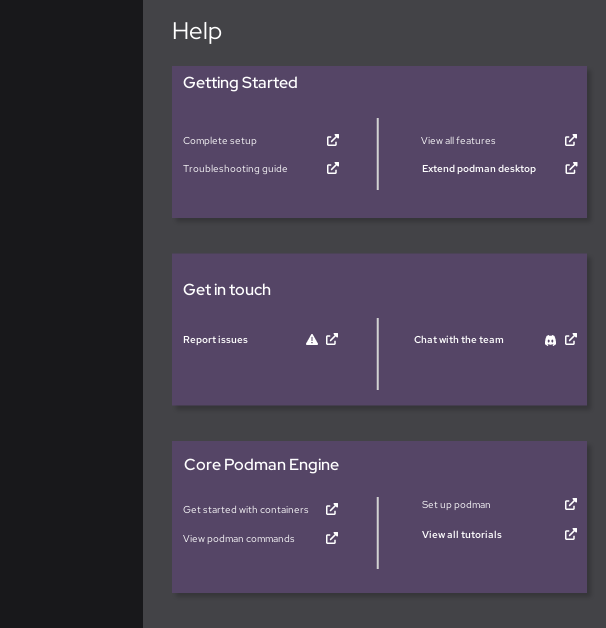Viewport: 606px width, 628px height.
Task: Open external link icon beside View all tutorials
Action: [571, 534]
